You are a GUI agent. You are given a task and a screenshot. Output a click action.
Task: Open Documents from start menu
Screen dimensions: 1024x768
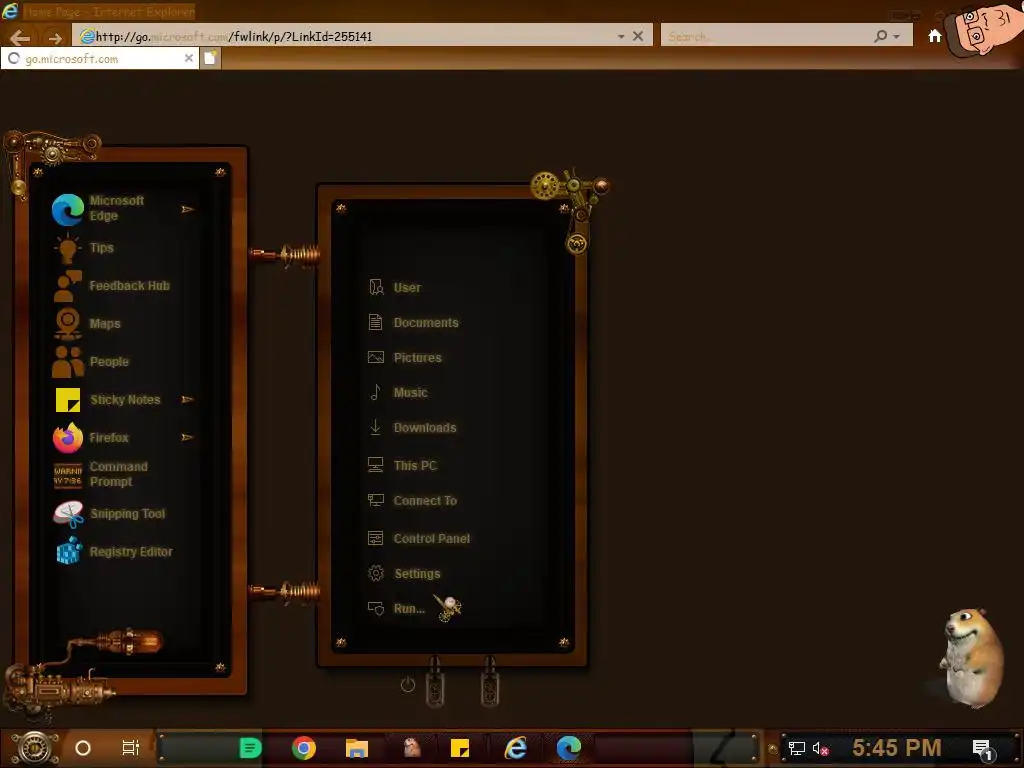pyautogui.click(x=413, y=323)
